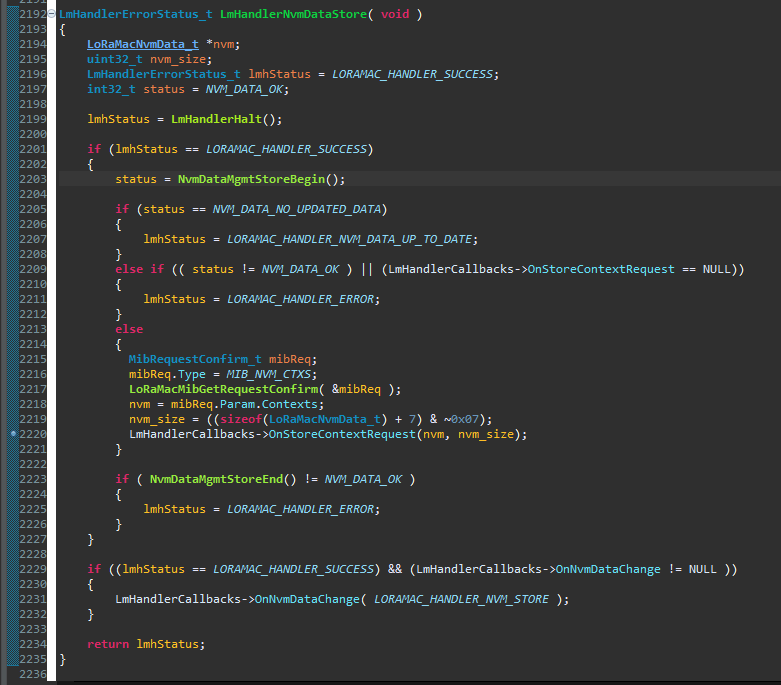Click the marker dot beside line 2220

coord(13,434)
